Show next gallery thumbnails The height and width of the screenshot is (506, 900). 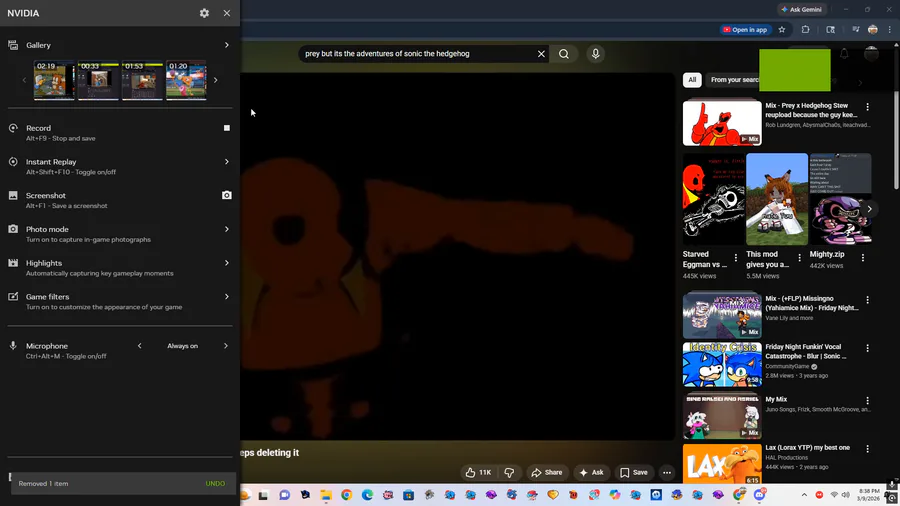click(216, 80)
